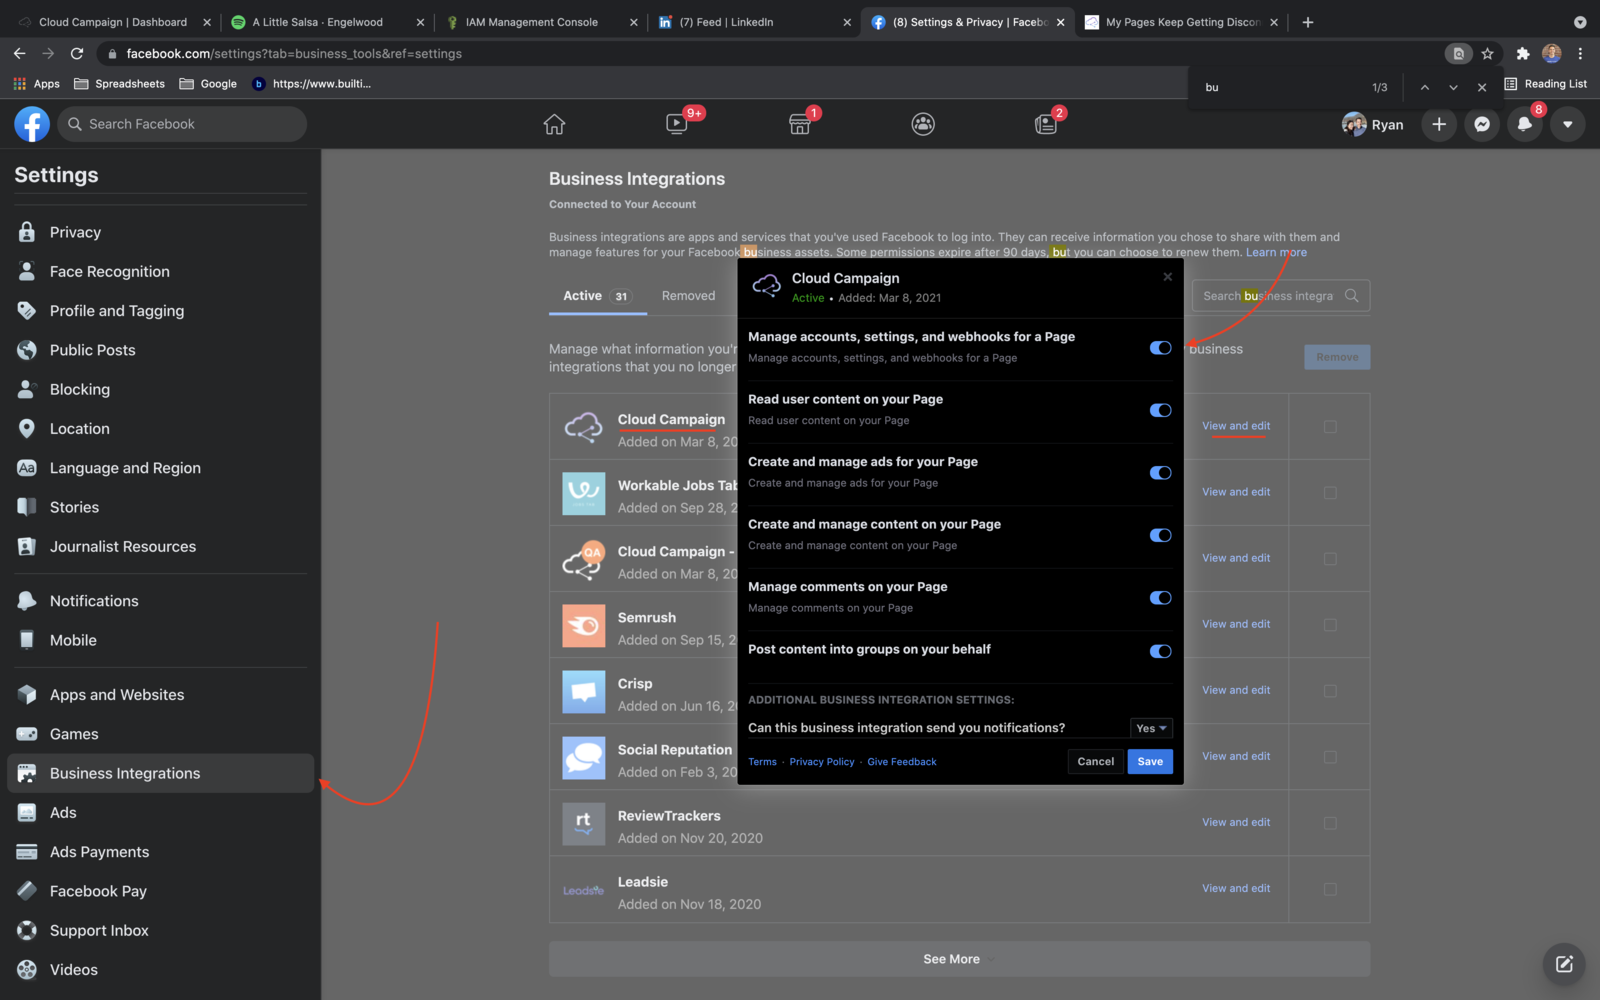Click the new message compose icon
This screenshot has width=1600, height=1000.
1564,964
